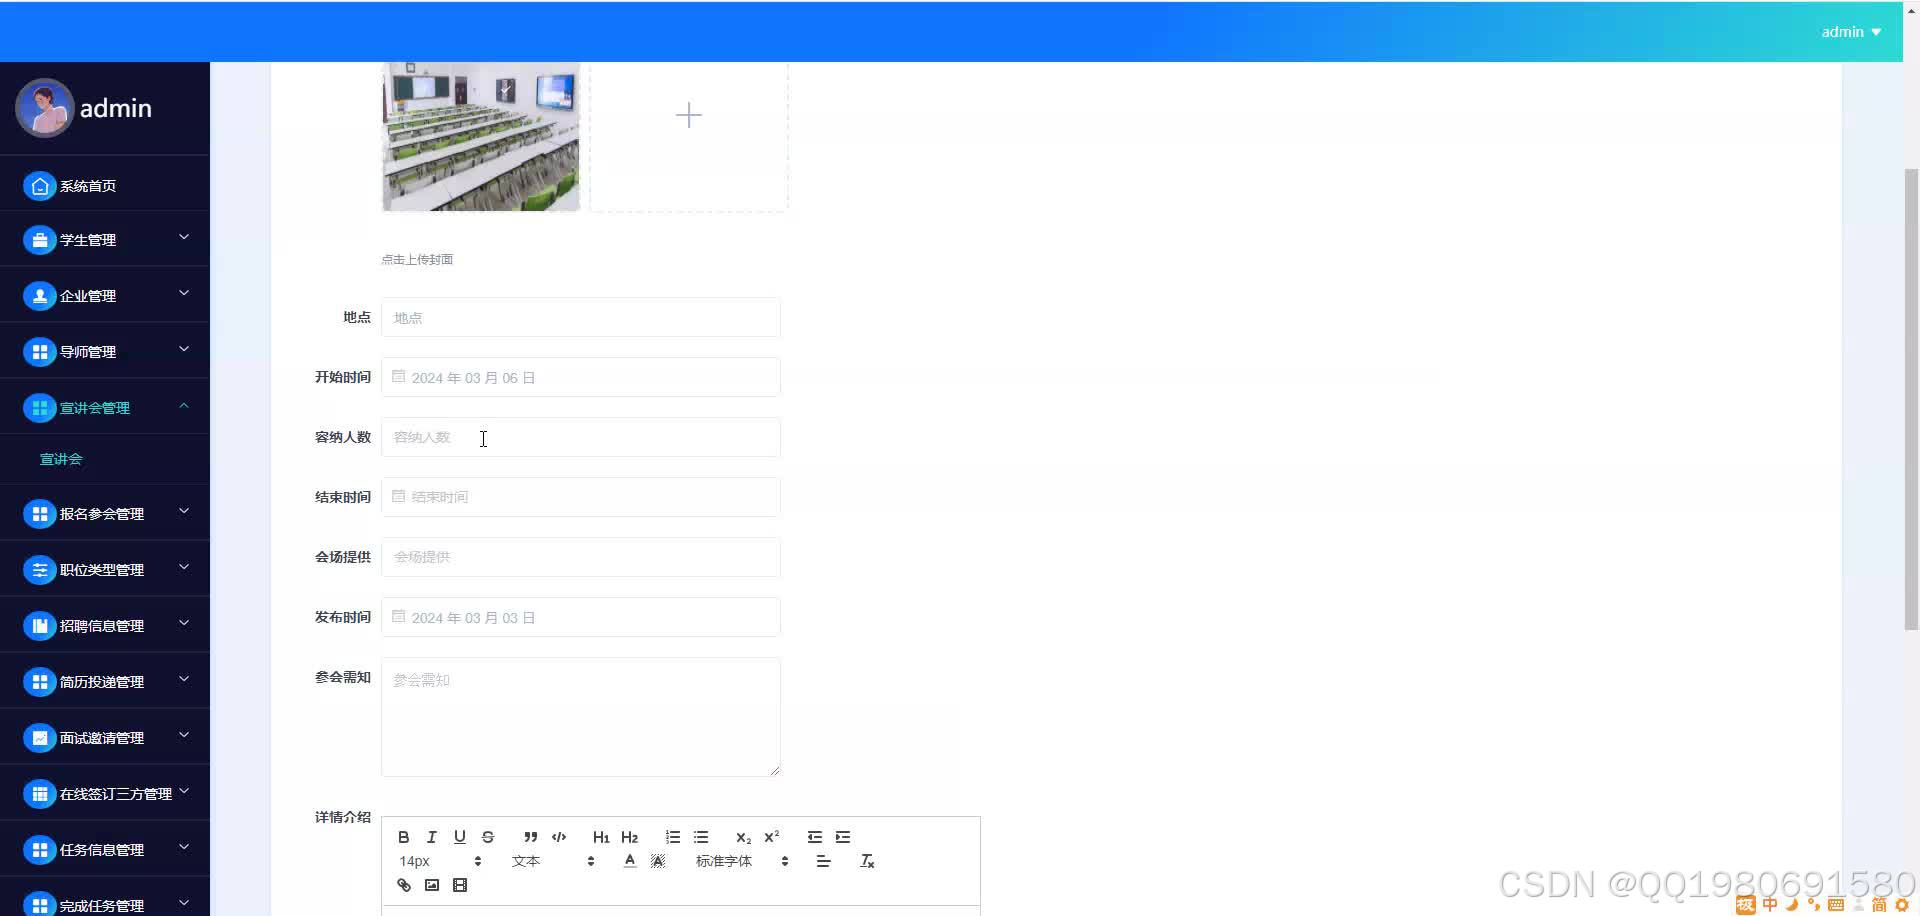Insert a hyperlink in editor

(404, 885)
